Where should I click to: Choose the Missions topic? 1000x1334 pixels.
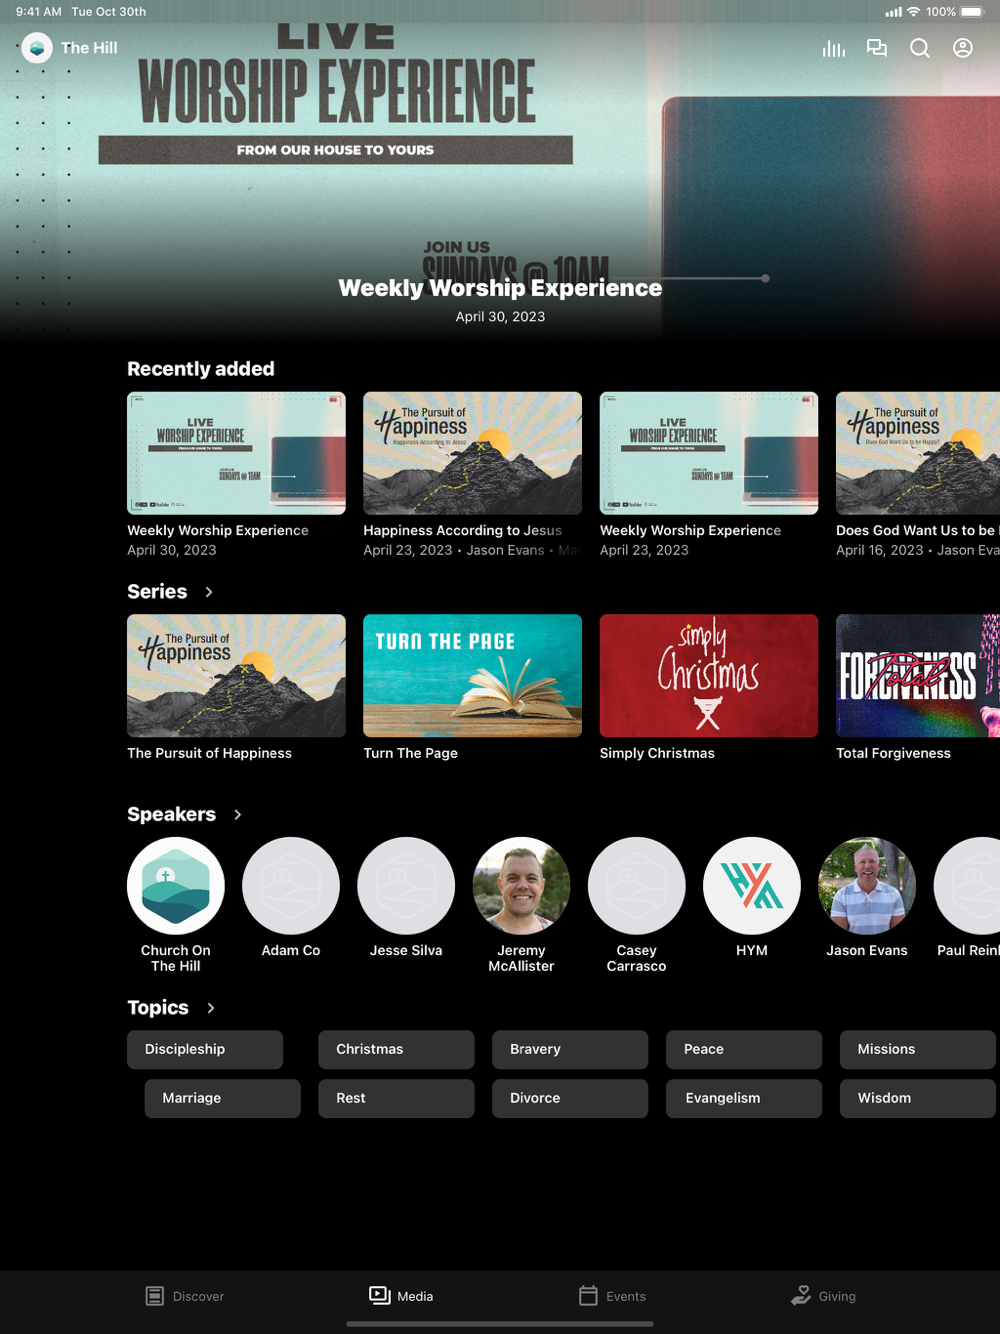coord(918,1050)
